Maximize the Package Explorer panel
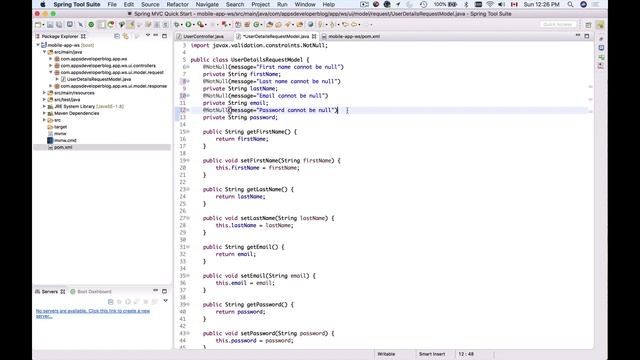Viewport: 640px width, 360px height. [x=164, y=36]
